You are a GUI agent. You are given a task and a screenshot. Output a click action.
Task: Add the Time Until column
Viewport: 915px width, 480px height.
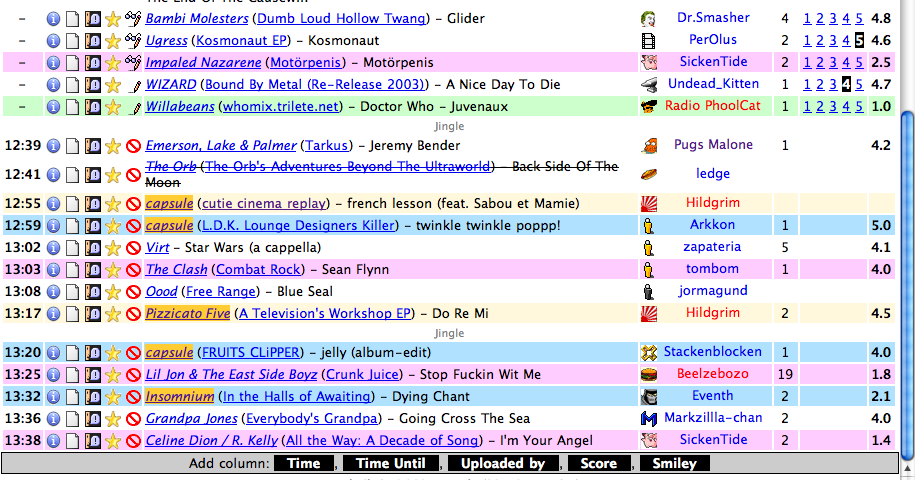[390, 464]
